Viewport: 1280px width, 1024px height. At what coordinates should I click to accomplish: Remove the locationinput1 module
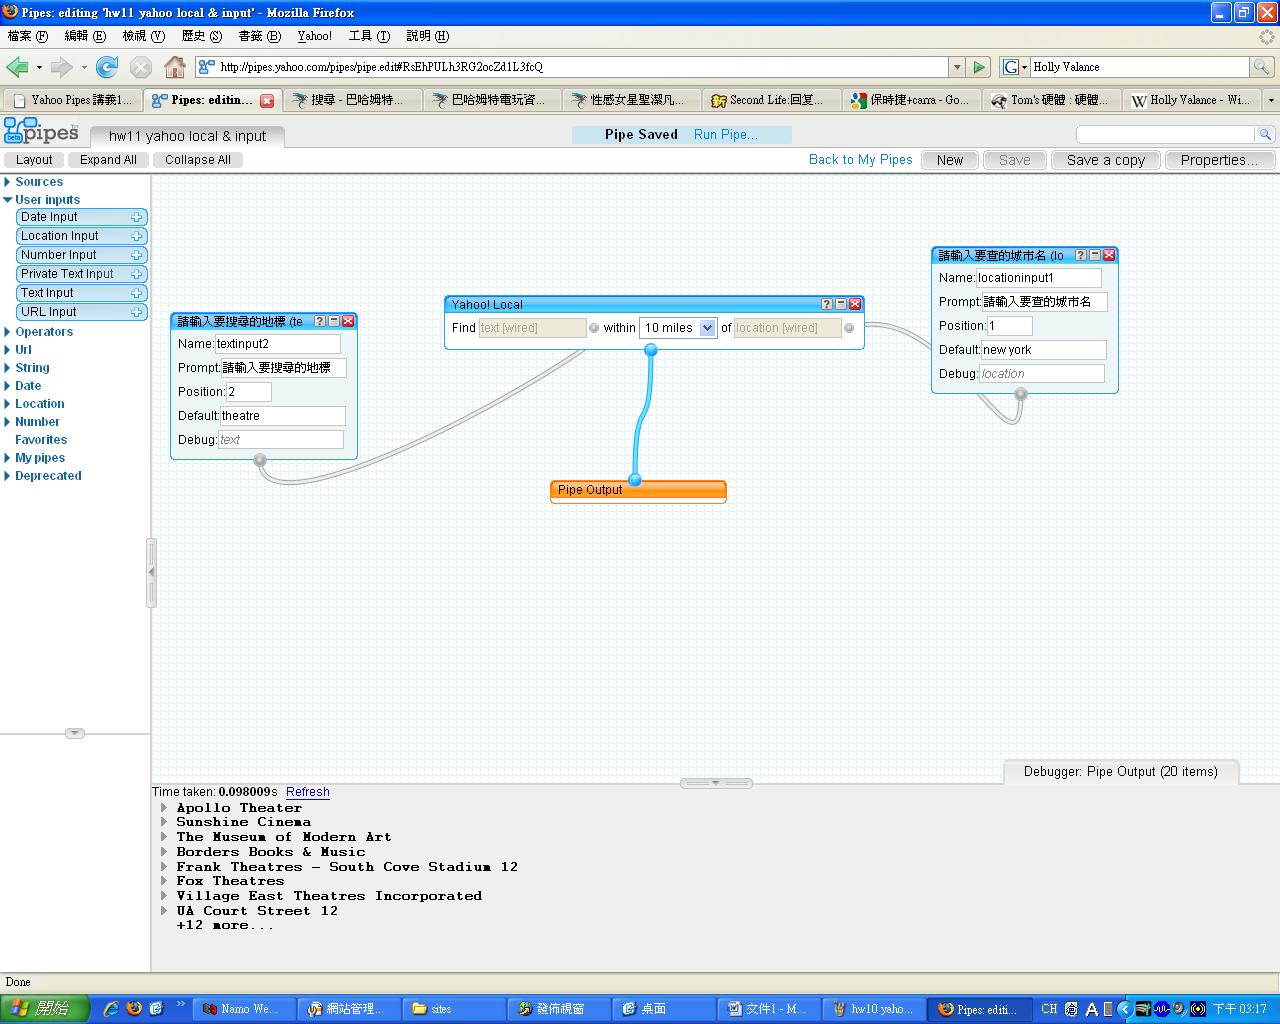pyautogui.click(x=1109, y=255)
